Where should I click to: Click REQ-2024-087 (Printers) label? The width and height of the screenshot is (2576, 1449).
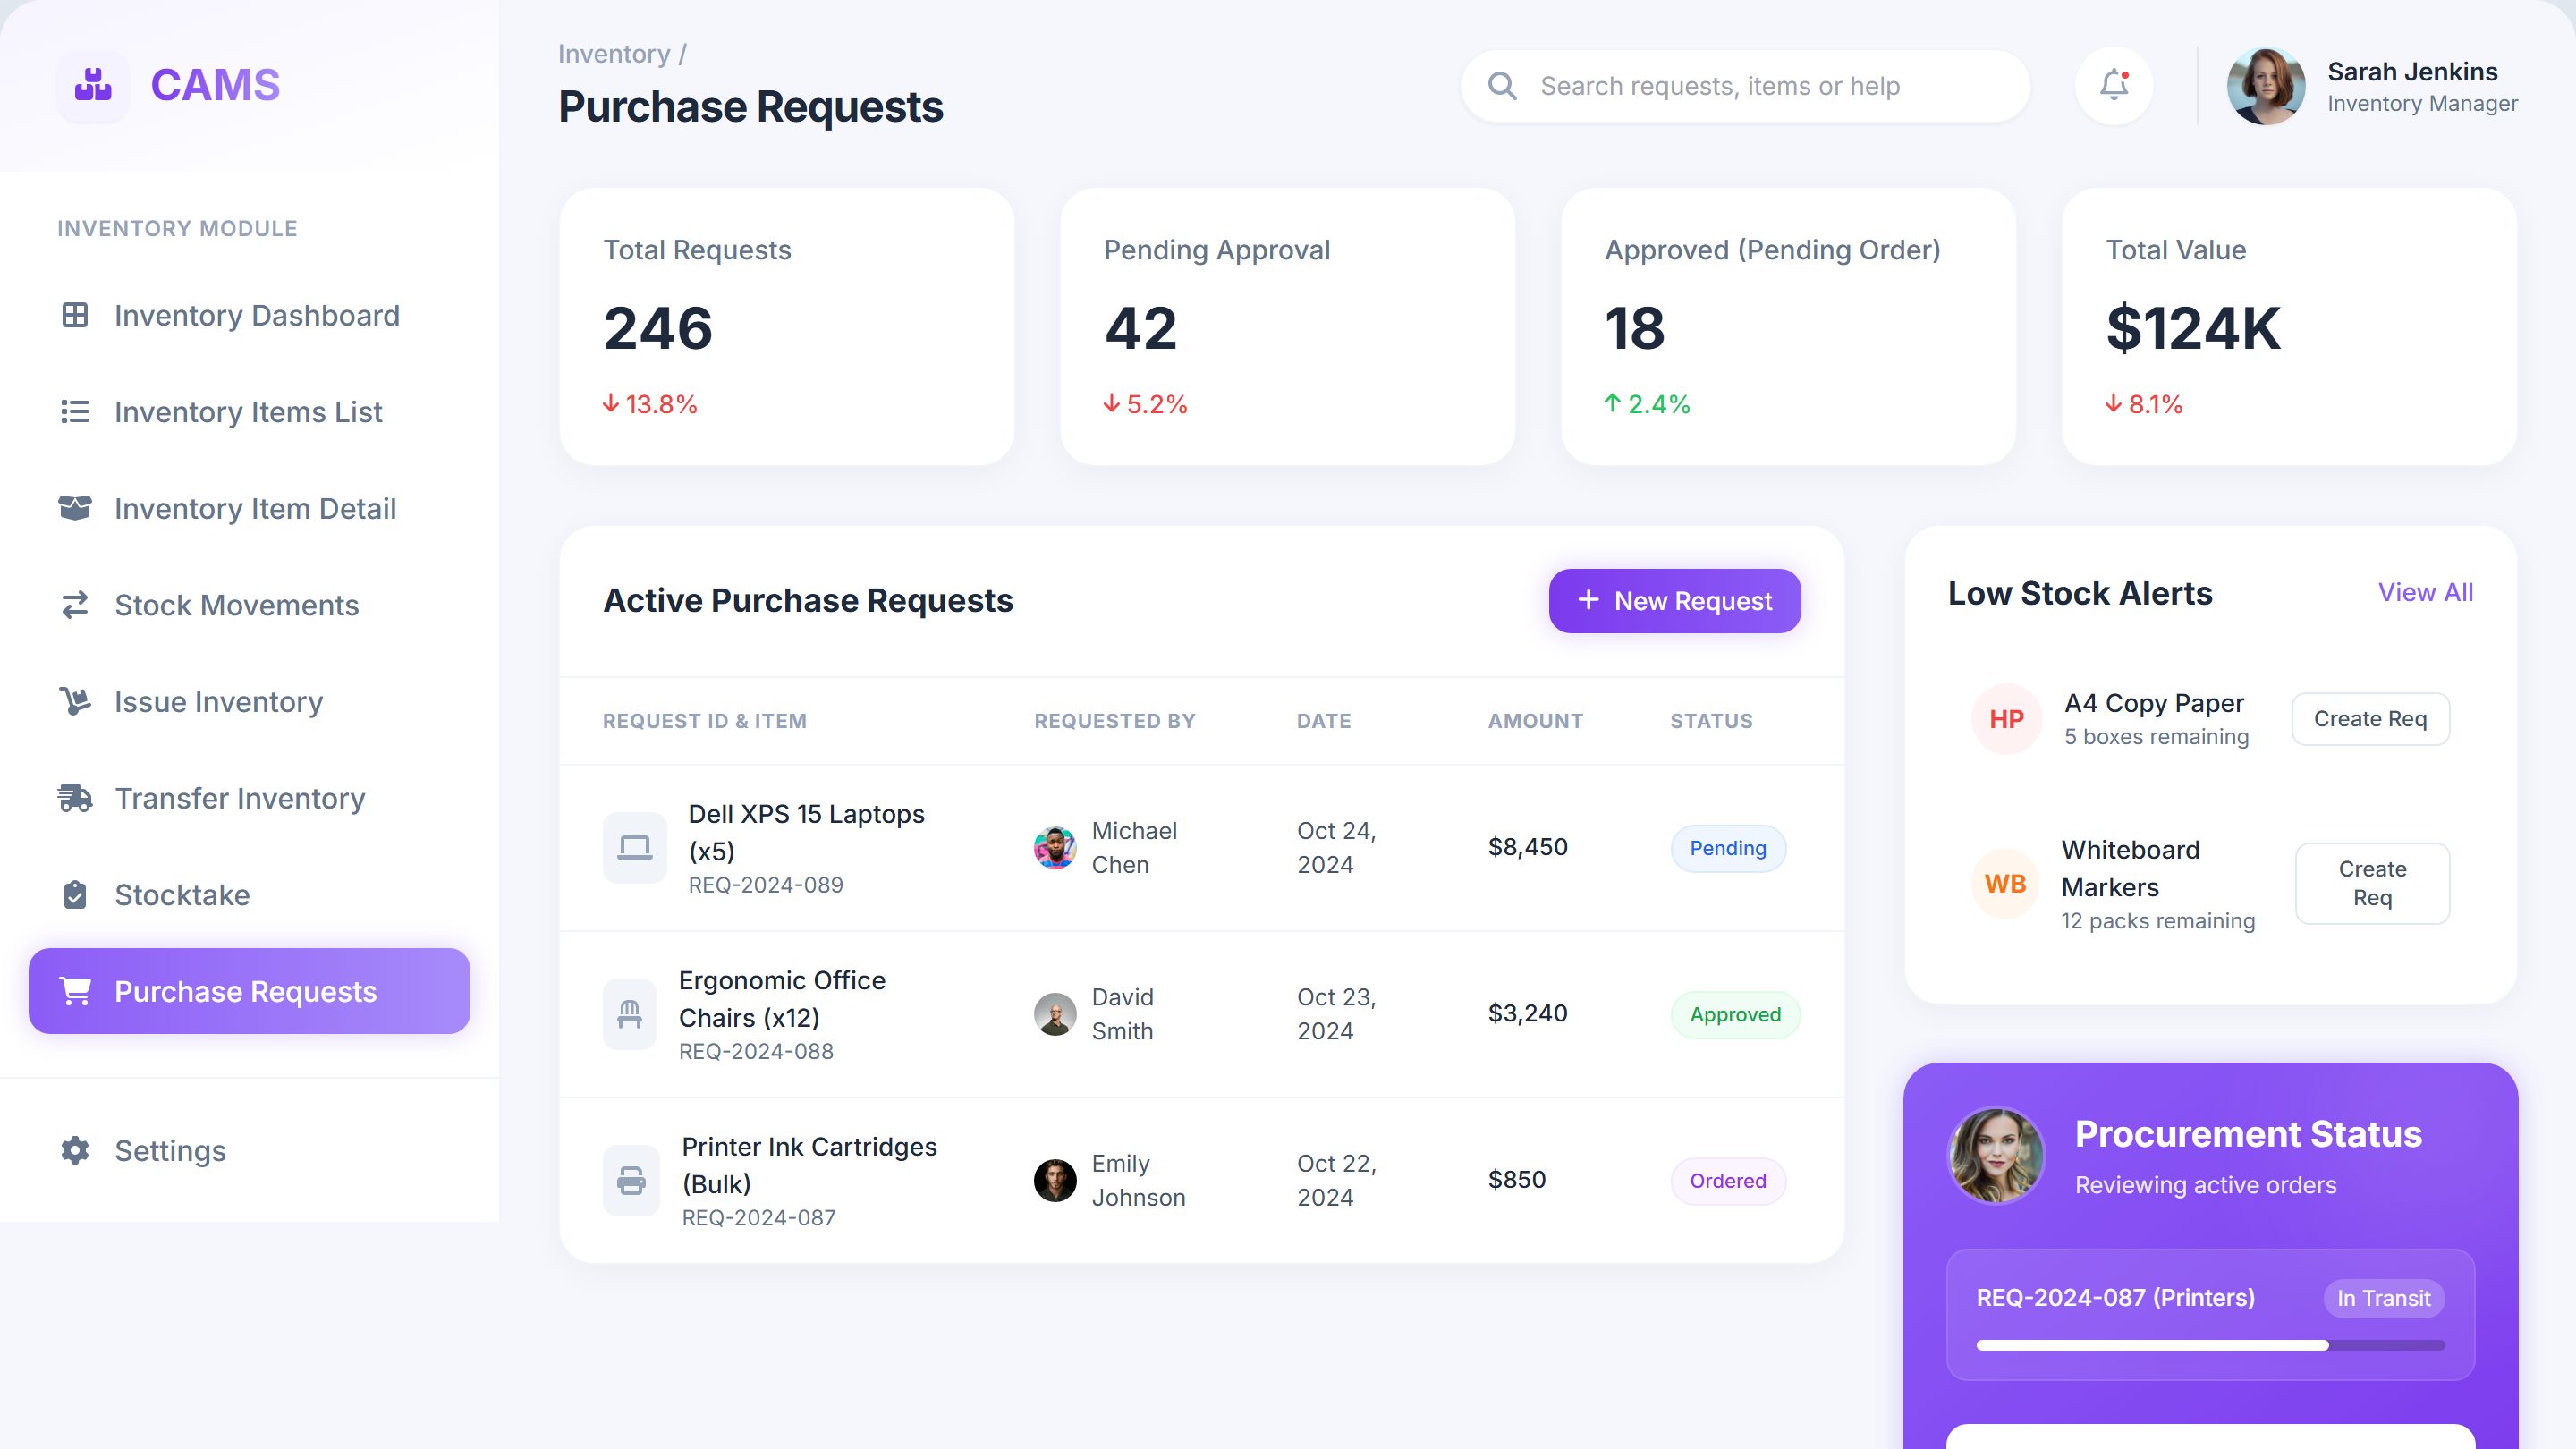pyautogui.click(x=2115, y=1297)
